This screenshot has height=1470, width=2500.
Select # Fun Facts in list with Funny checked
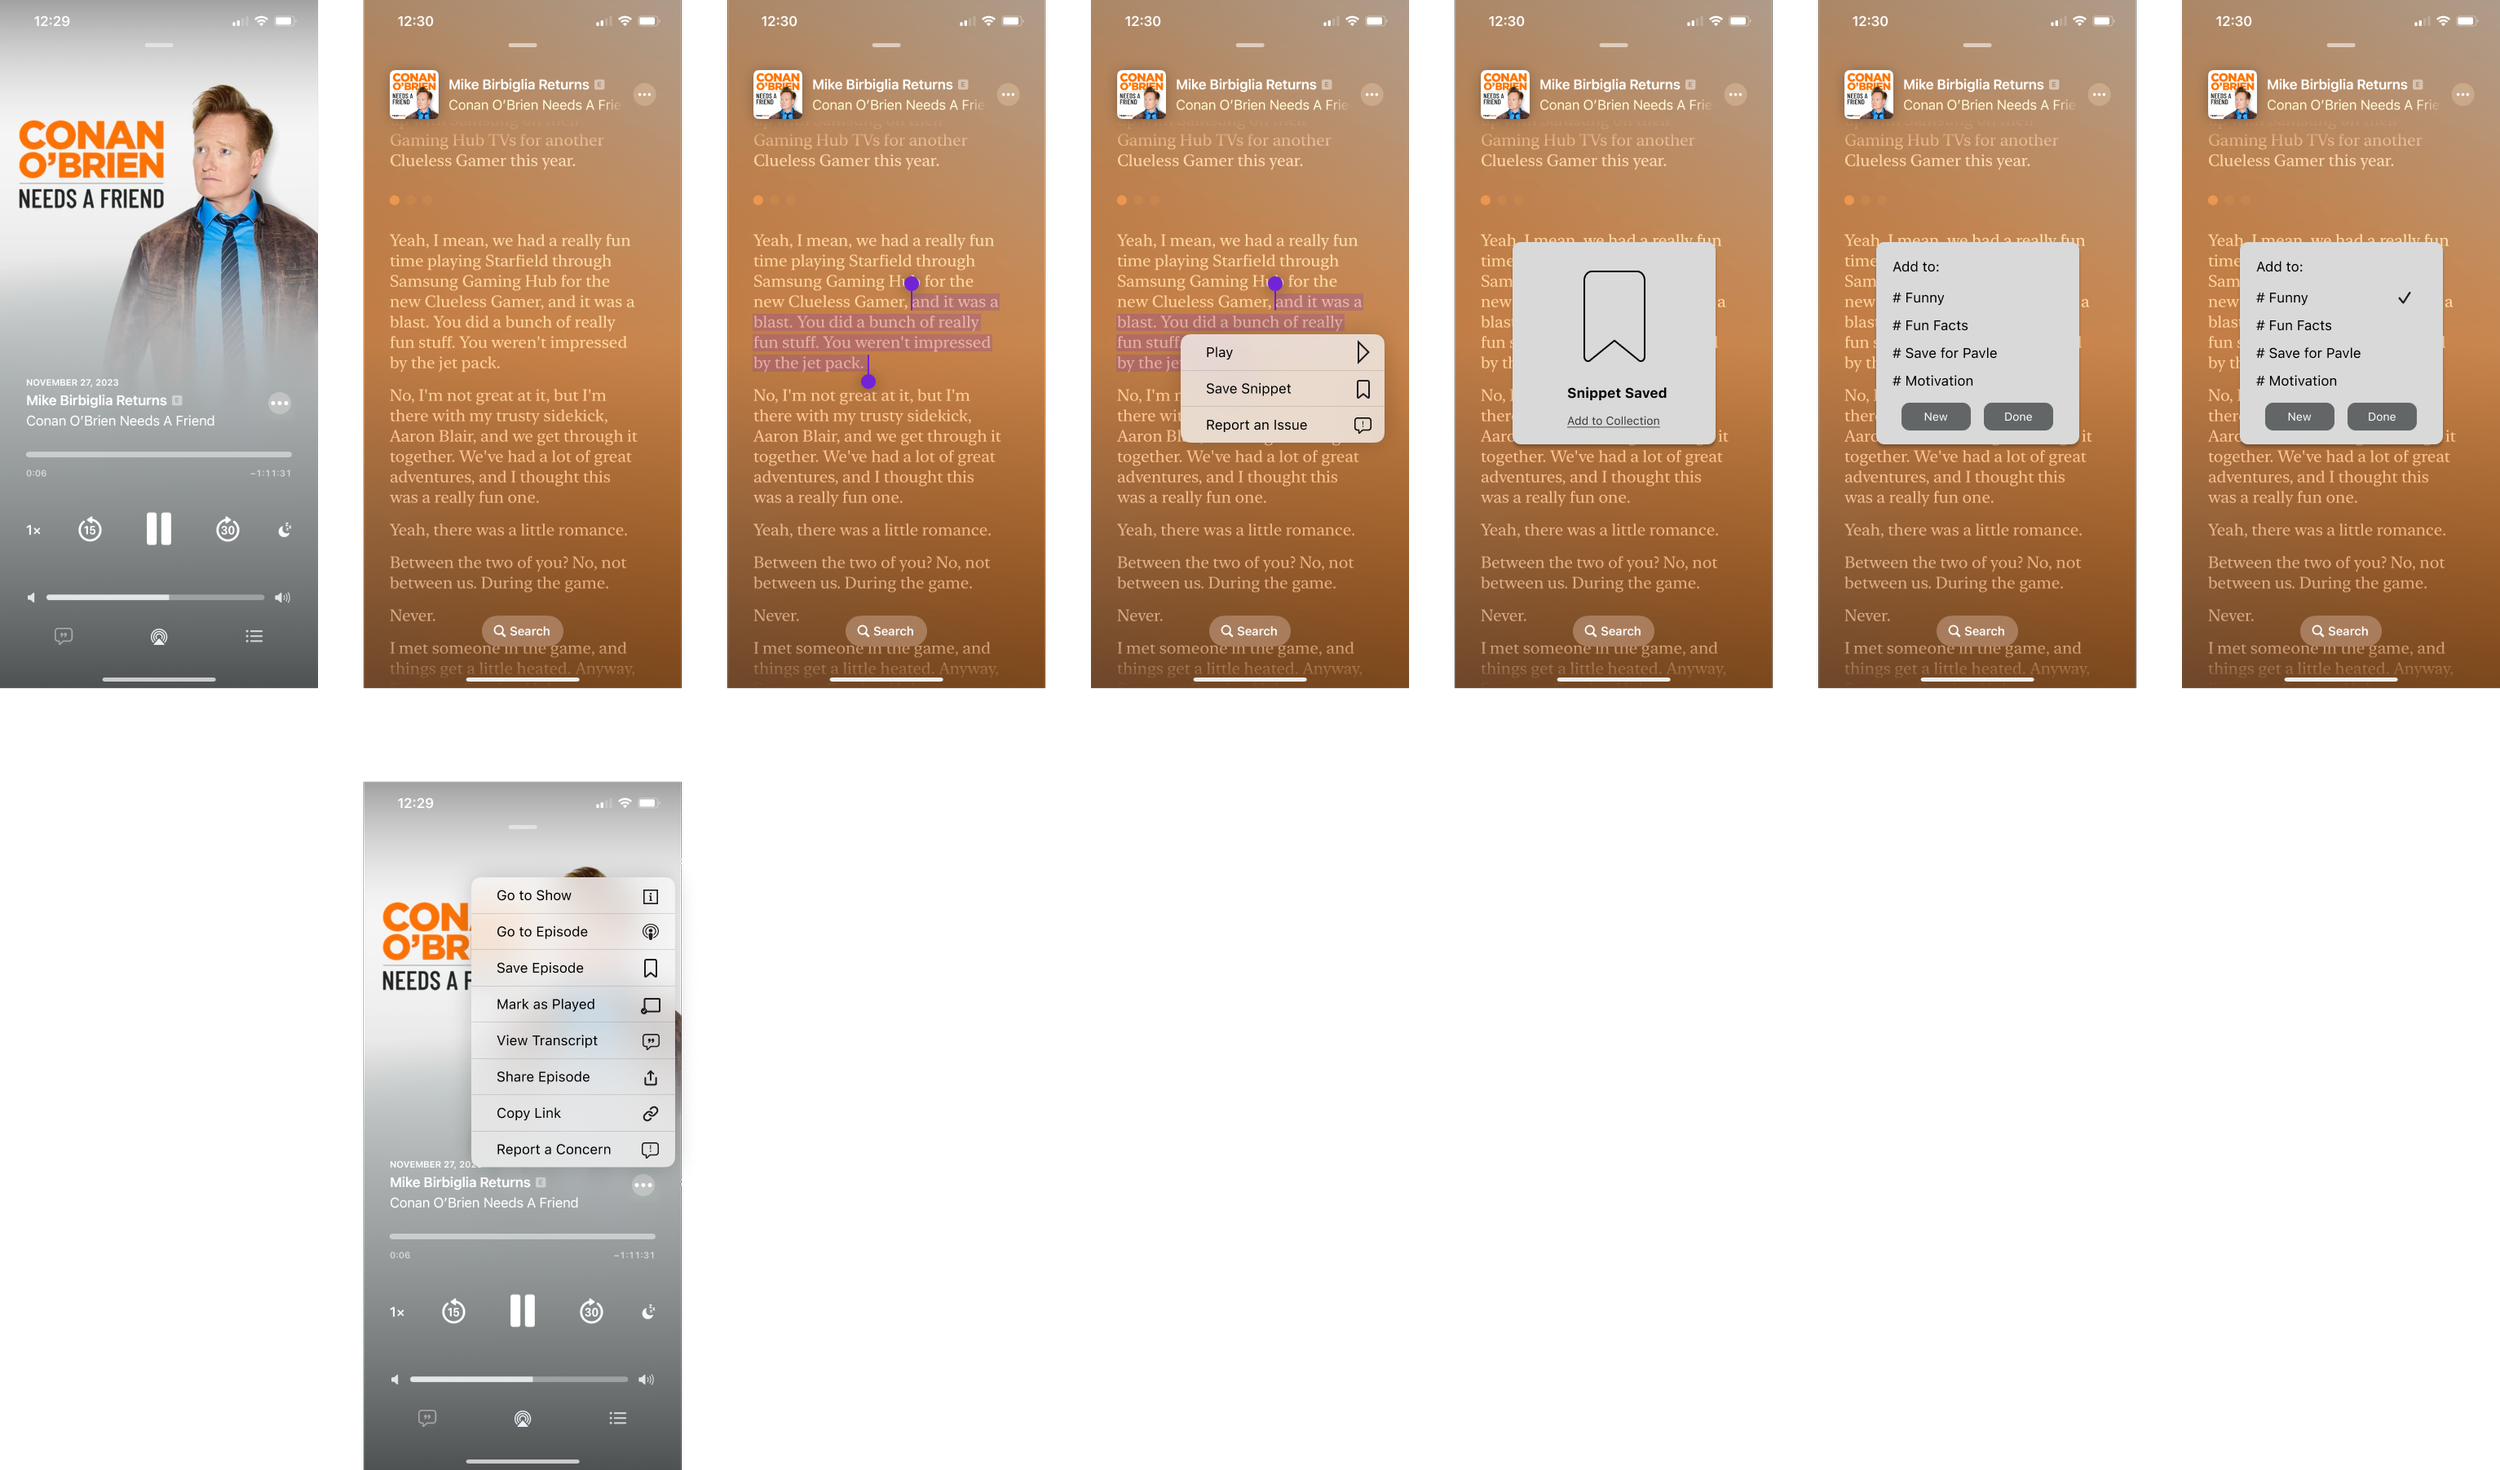[x=2299, y=325]
